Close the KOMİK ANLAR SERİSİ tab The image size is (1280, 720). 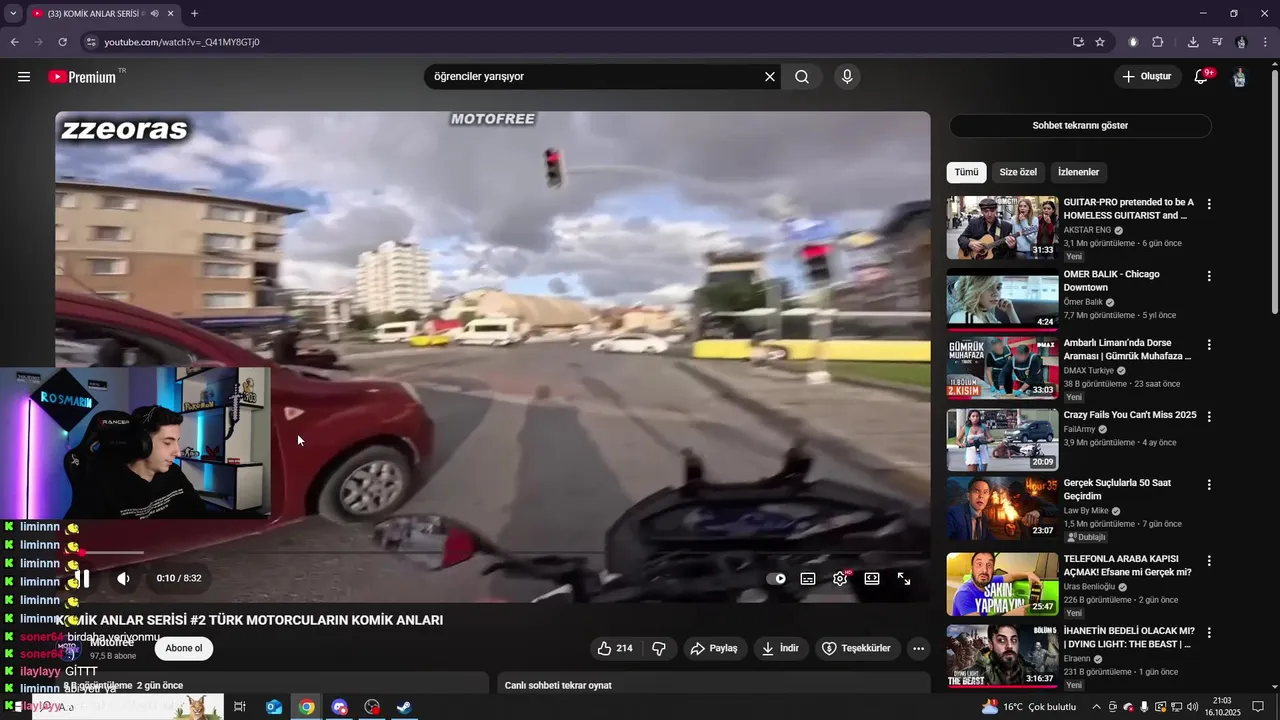pyautogui.click(x=171, y=13)
